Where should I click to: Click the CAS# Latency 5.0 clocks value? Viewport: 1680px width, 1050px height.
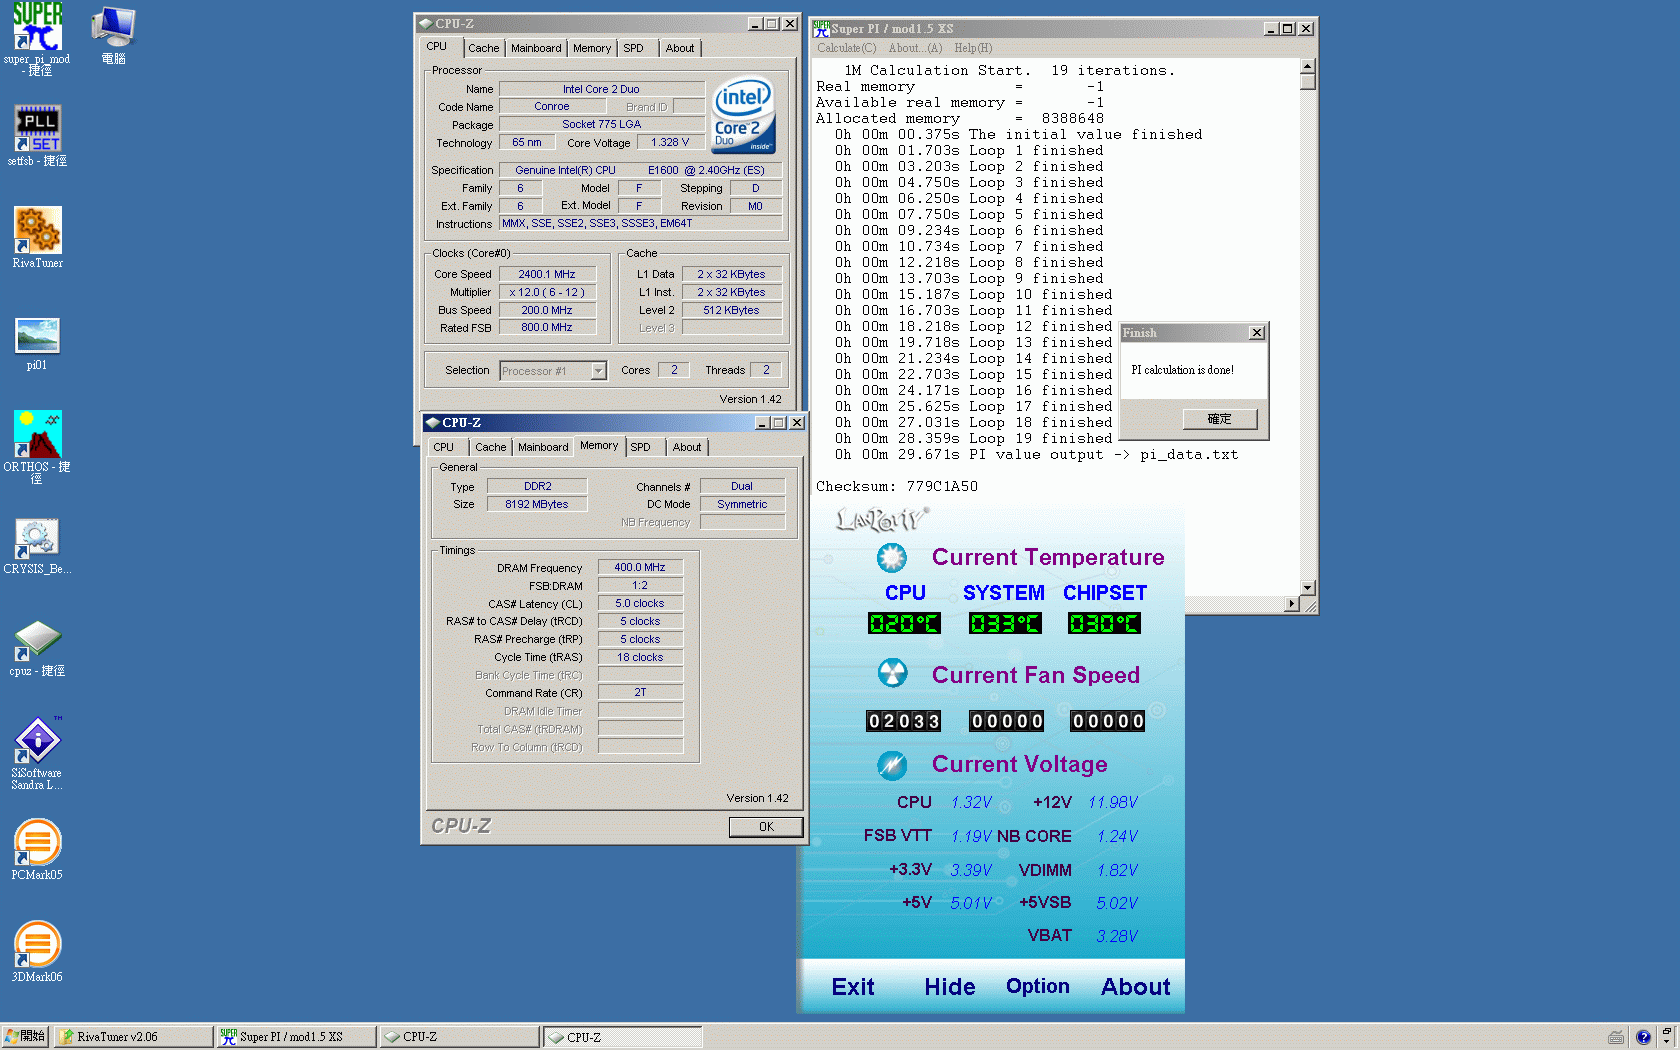pyautogui.click(x=640, y=603)
